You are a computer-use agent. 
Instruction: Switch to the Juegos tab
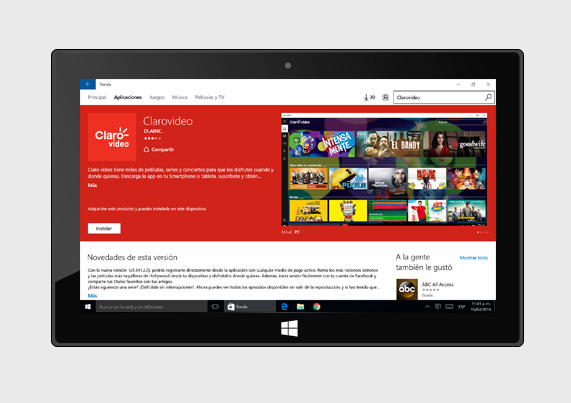(157, 97)
